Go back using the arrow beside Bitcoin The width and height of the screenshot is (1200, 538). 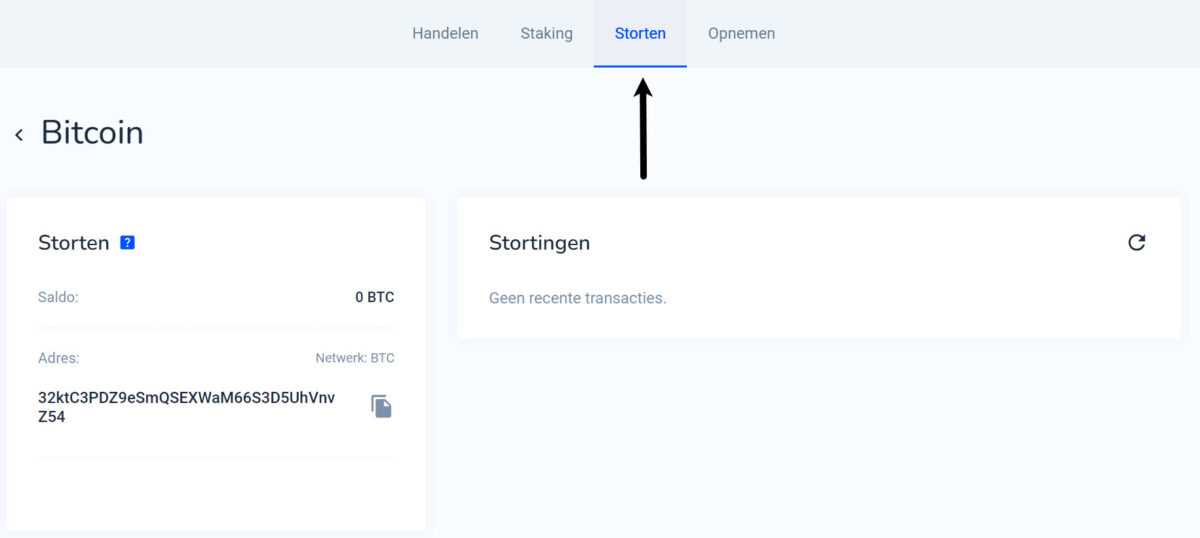click(19, 134)
